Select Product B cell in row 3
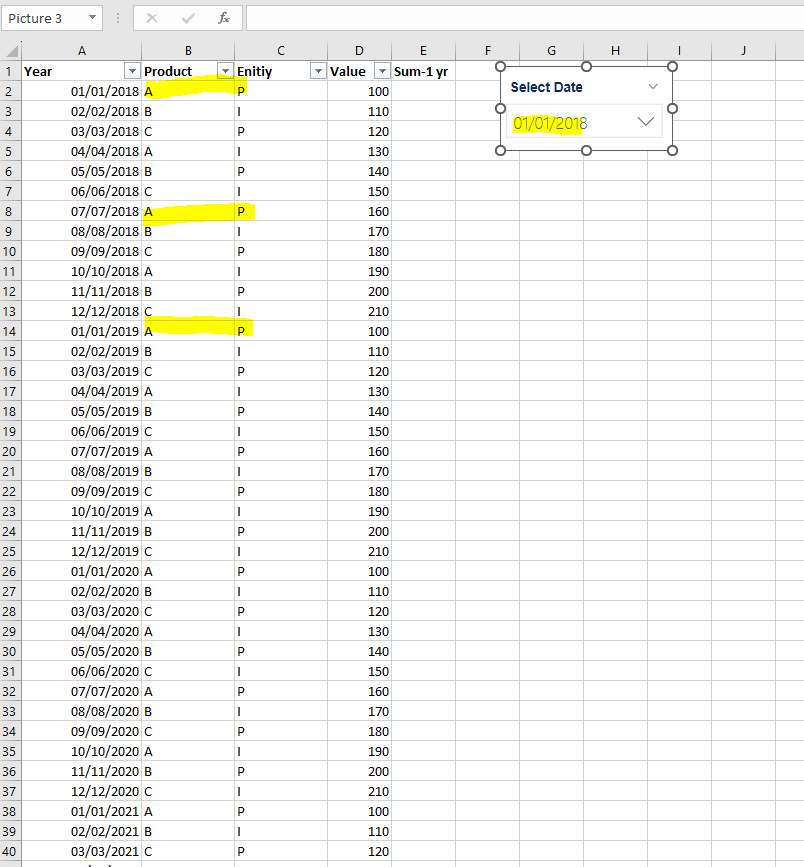Screen dimensions: 804x867 (x=188, y=111)
